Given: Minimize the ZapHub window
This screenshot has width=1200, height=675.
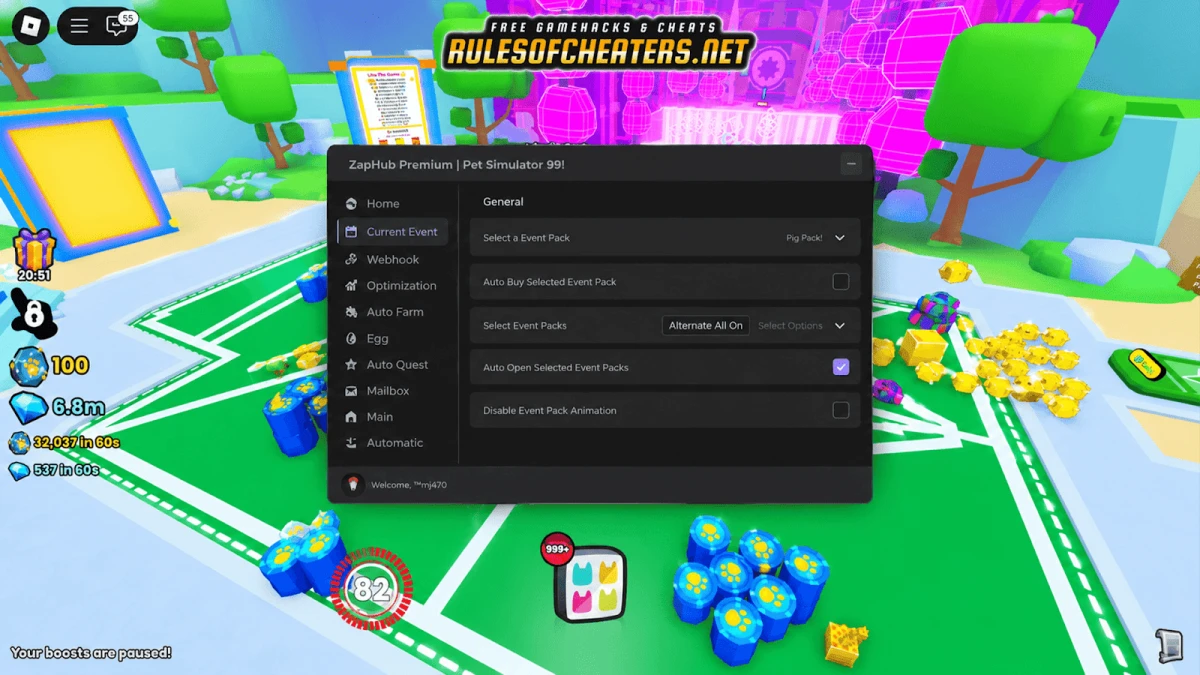Looking at the screenshot, I should [x=851, y=164].
